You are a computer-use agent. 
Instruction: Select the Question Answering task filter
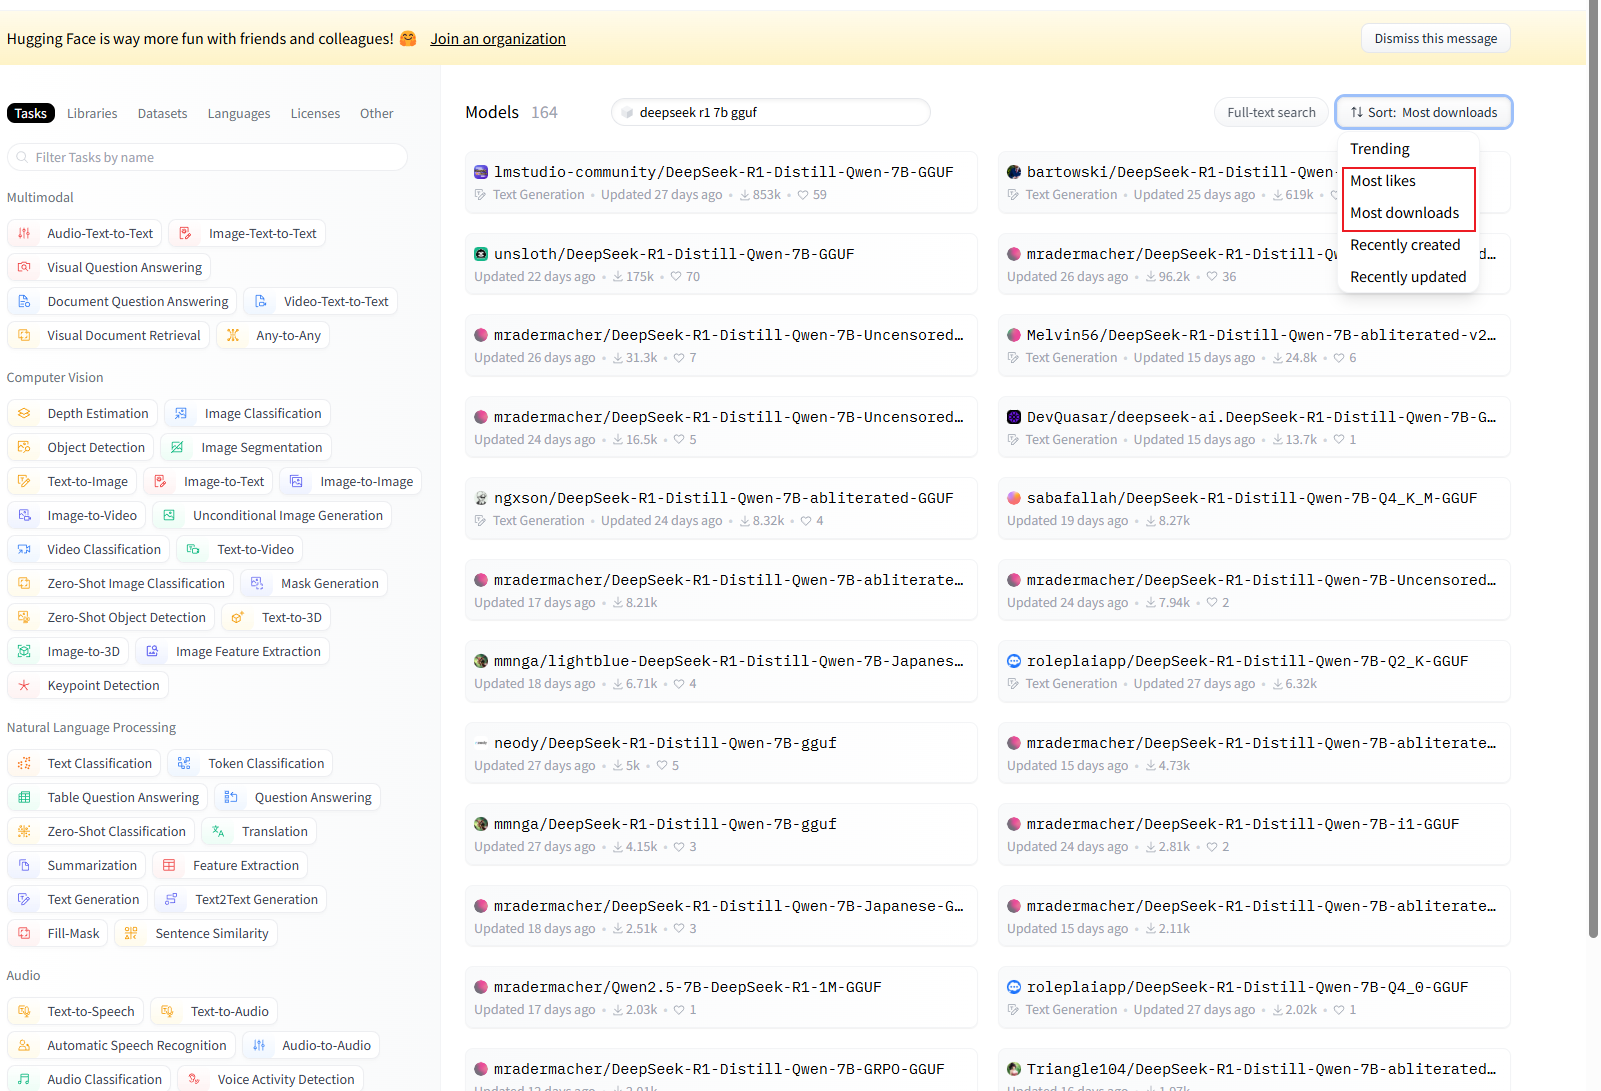(298, 797)
